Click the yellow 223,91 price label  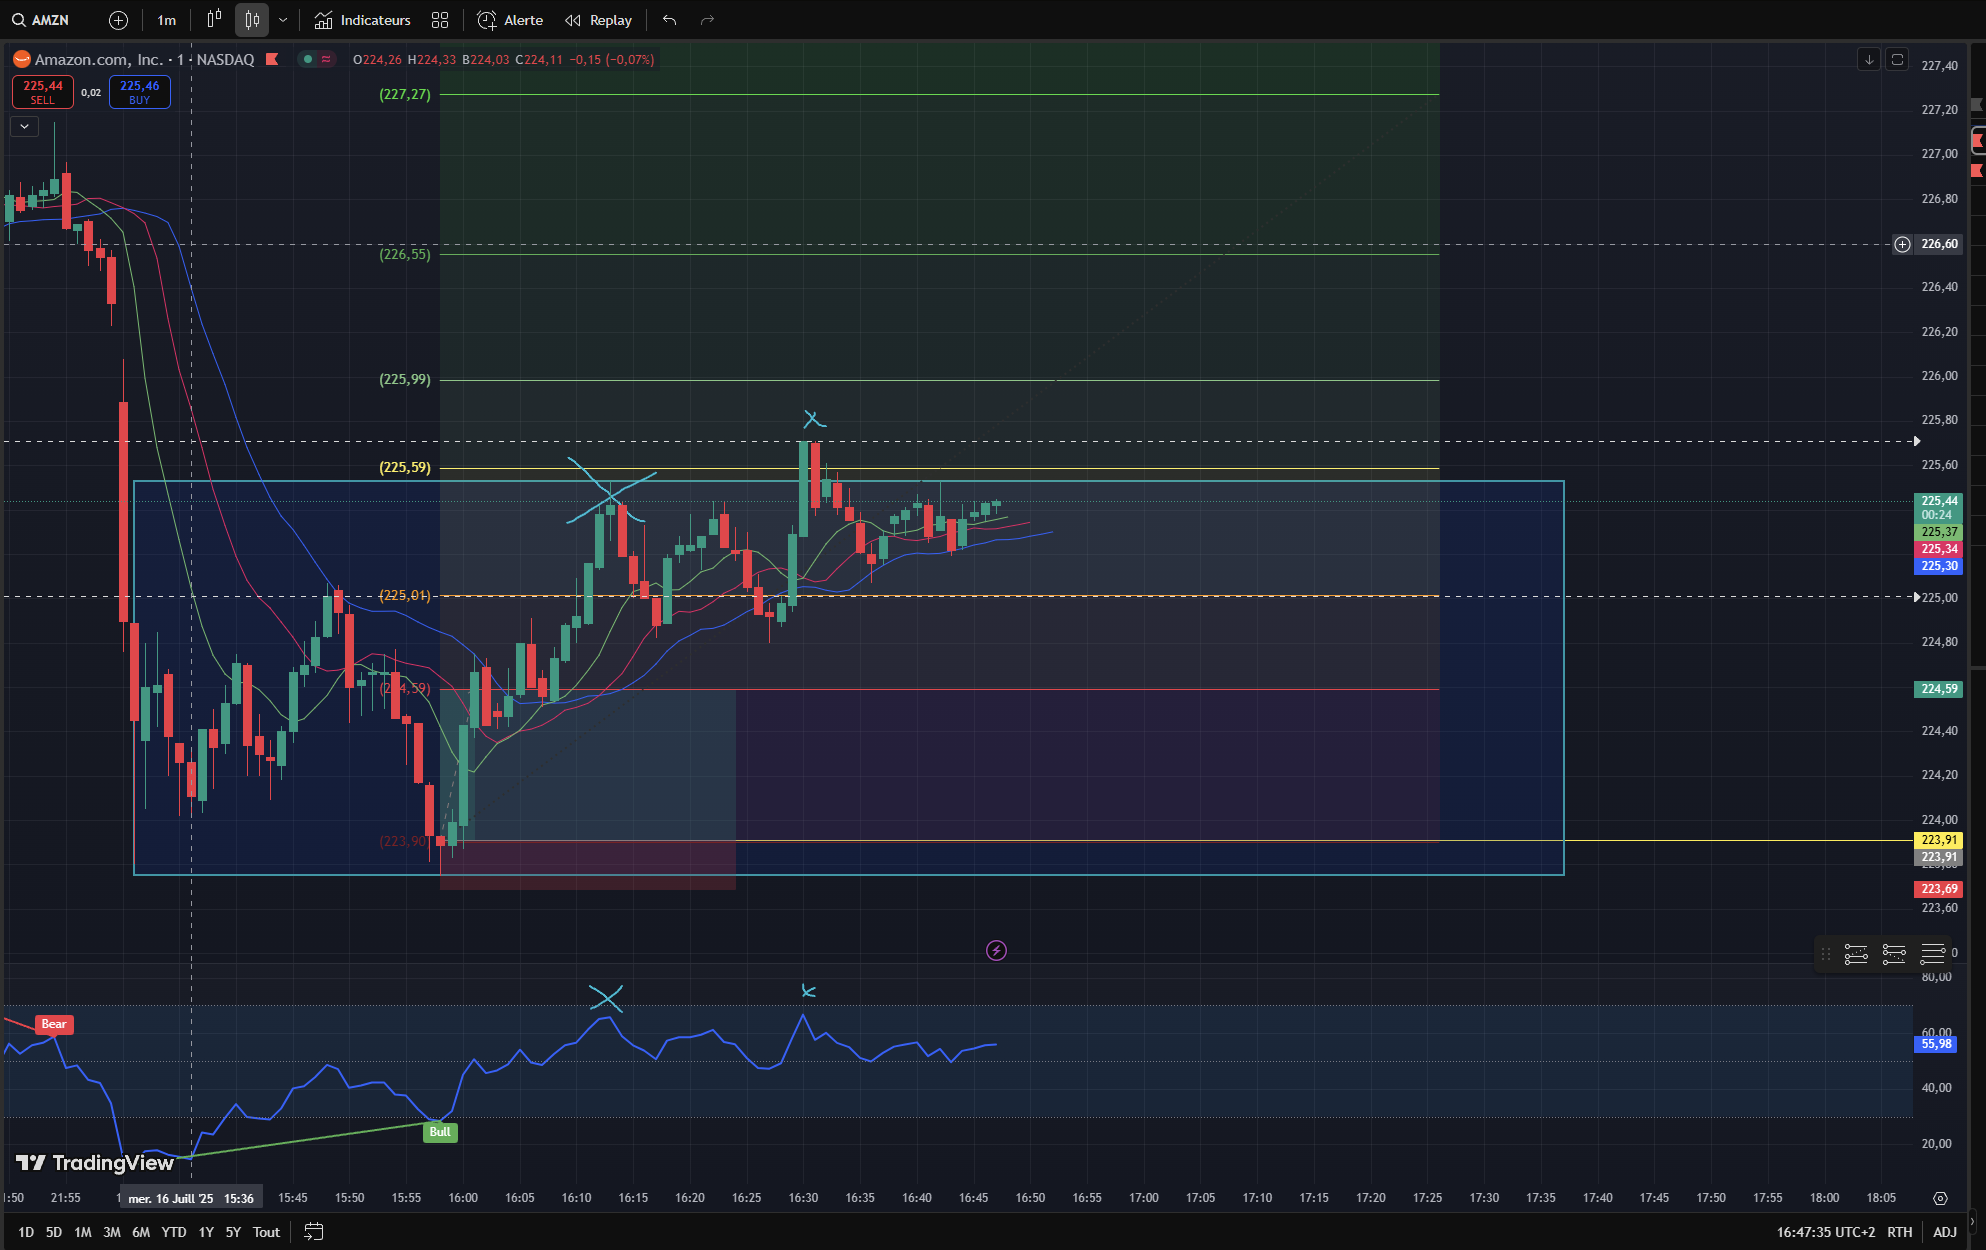[x=1939, y=840]
